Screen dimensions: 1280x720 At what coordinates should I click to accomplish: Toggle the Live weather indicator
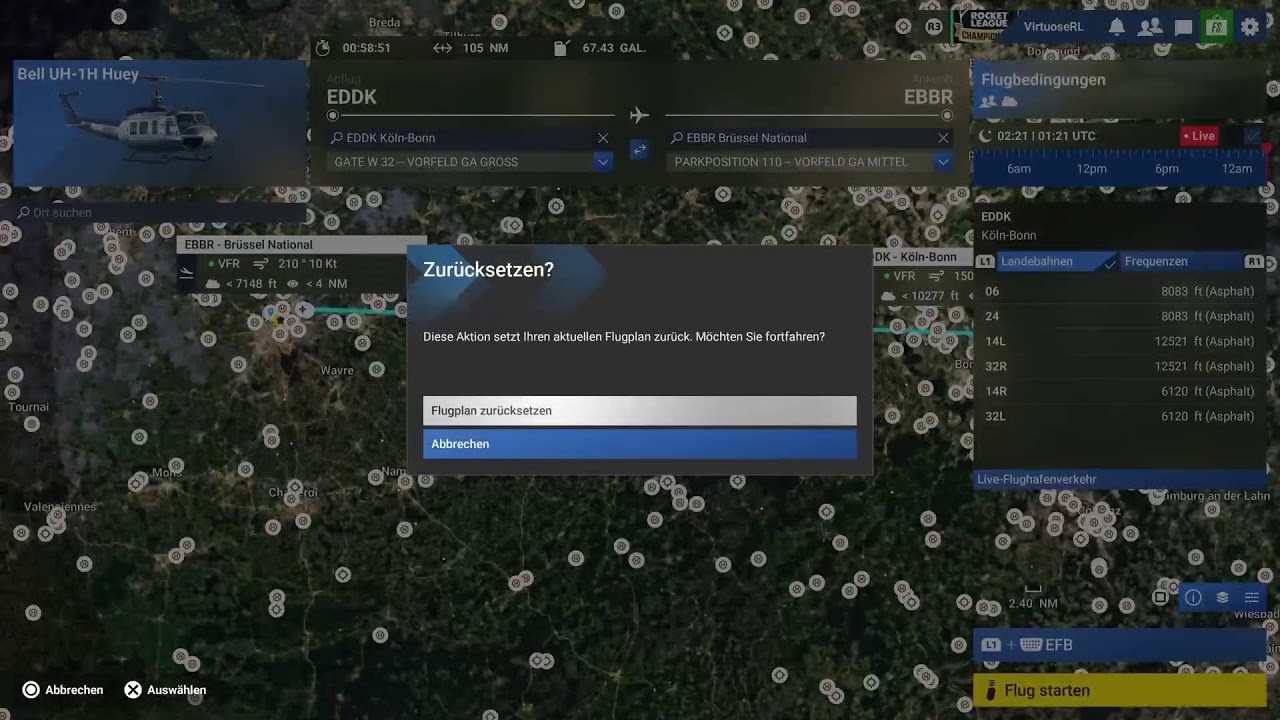tap(1199, 136)
